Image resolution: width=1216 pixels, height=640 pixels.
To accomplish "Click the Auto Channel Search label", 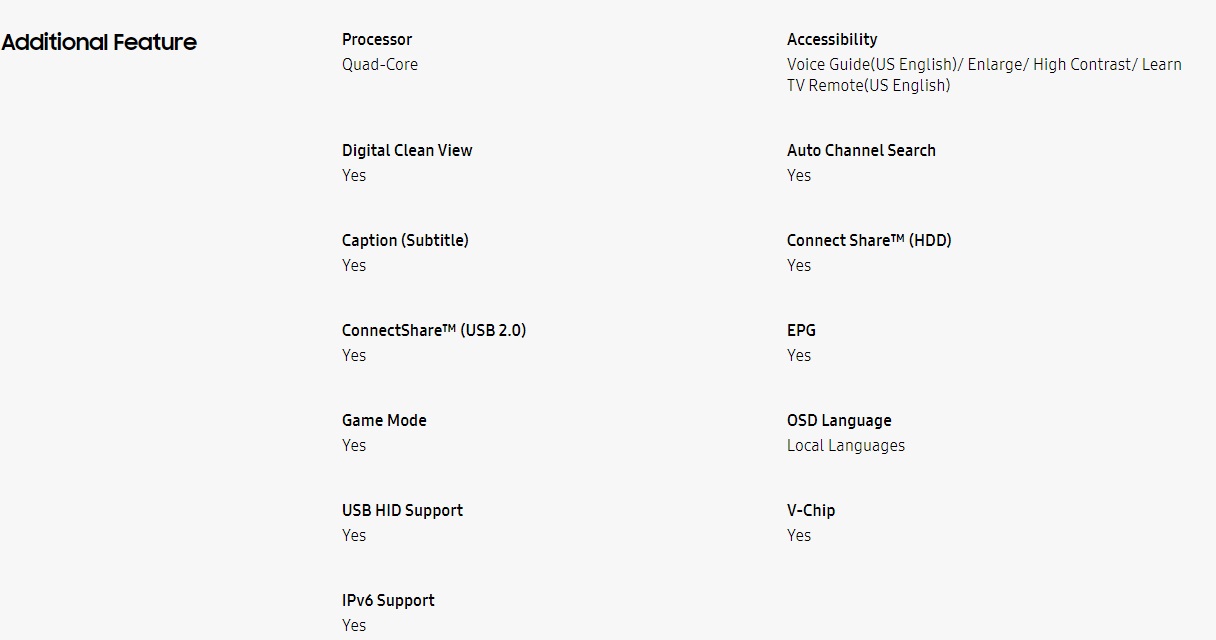I will tap(861, 150).
